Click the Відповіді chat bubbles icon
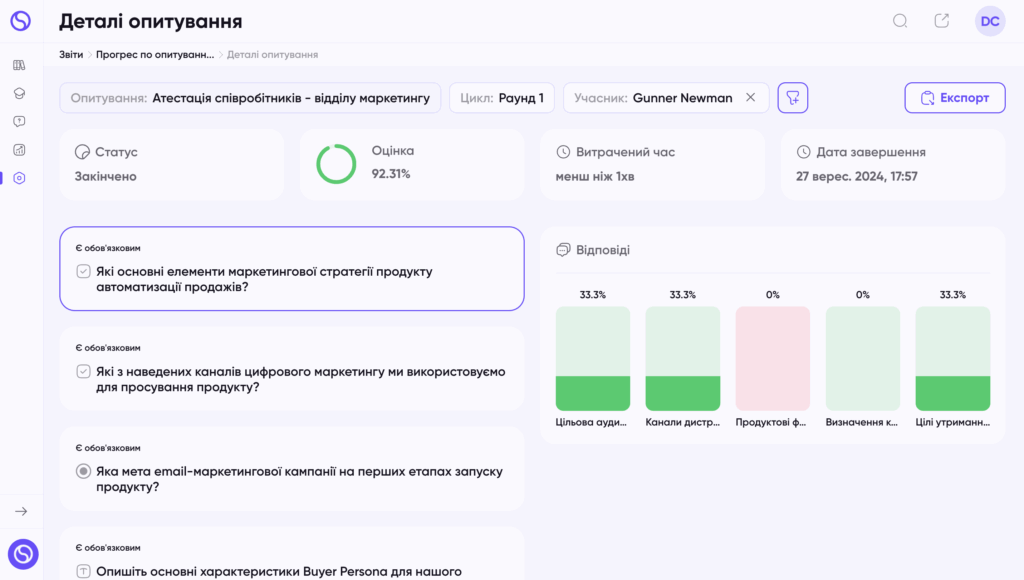Image resolution: width=1024 pixels, height=580 pixels. [x=563, y=250]
